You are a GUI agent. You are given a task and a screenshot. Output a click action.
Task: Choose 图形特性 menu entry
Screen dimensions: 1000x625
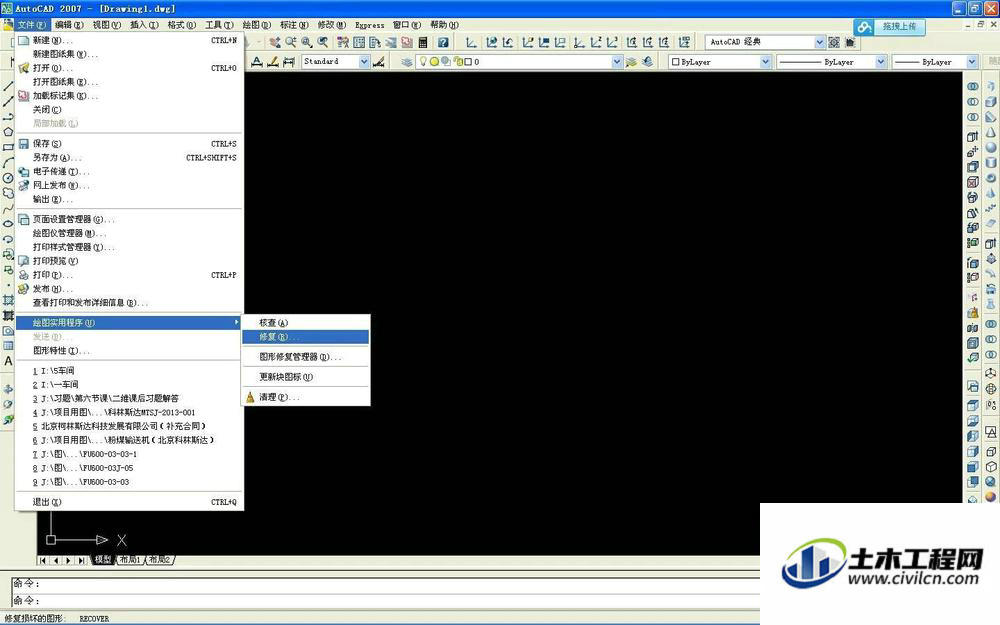click(x=128, y=350)
